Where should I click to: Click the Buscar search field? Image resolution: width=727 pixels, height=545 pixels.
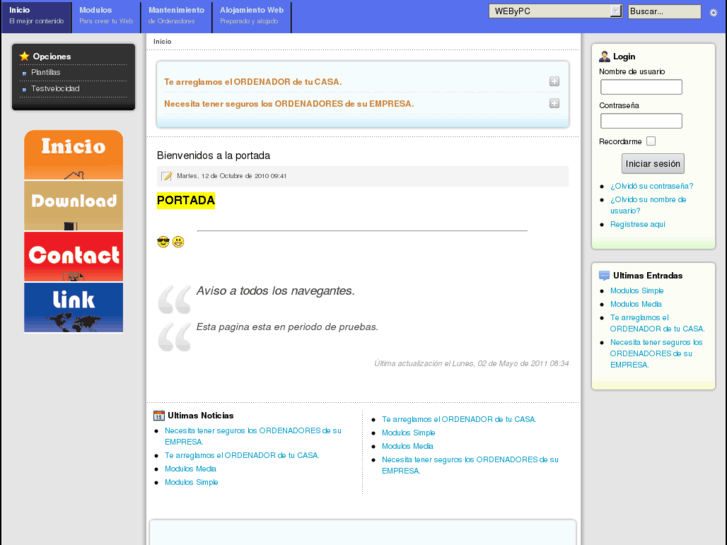tap(664, 12)
